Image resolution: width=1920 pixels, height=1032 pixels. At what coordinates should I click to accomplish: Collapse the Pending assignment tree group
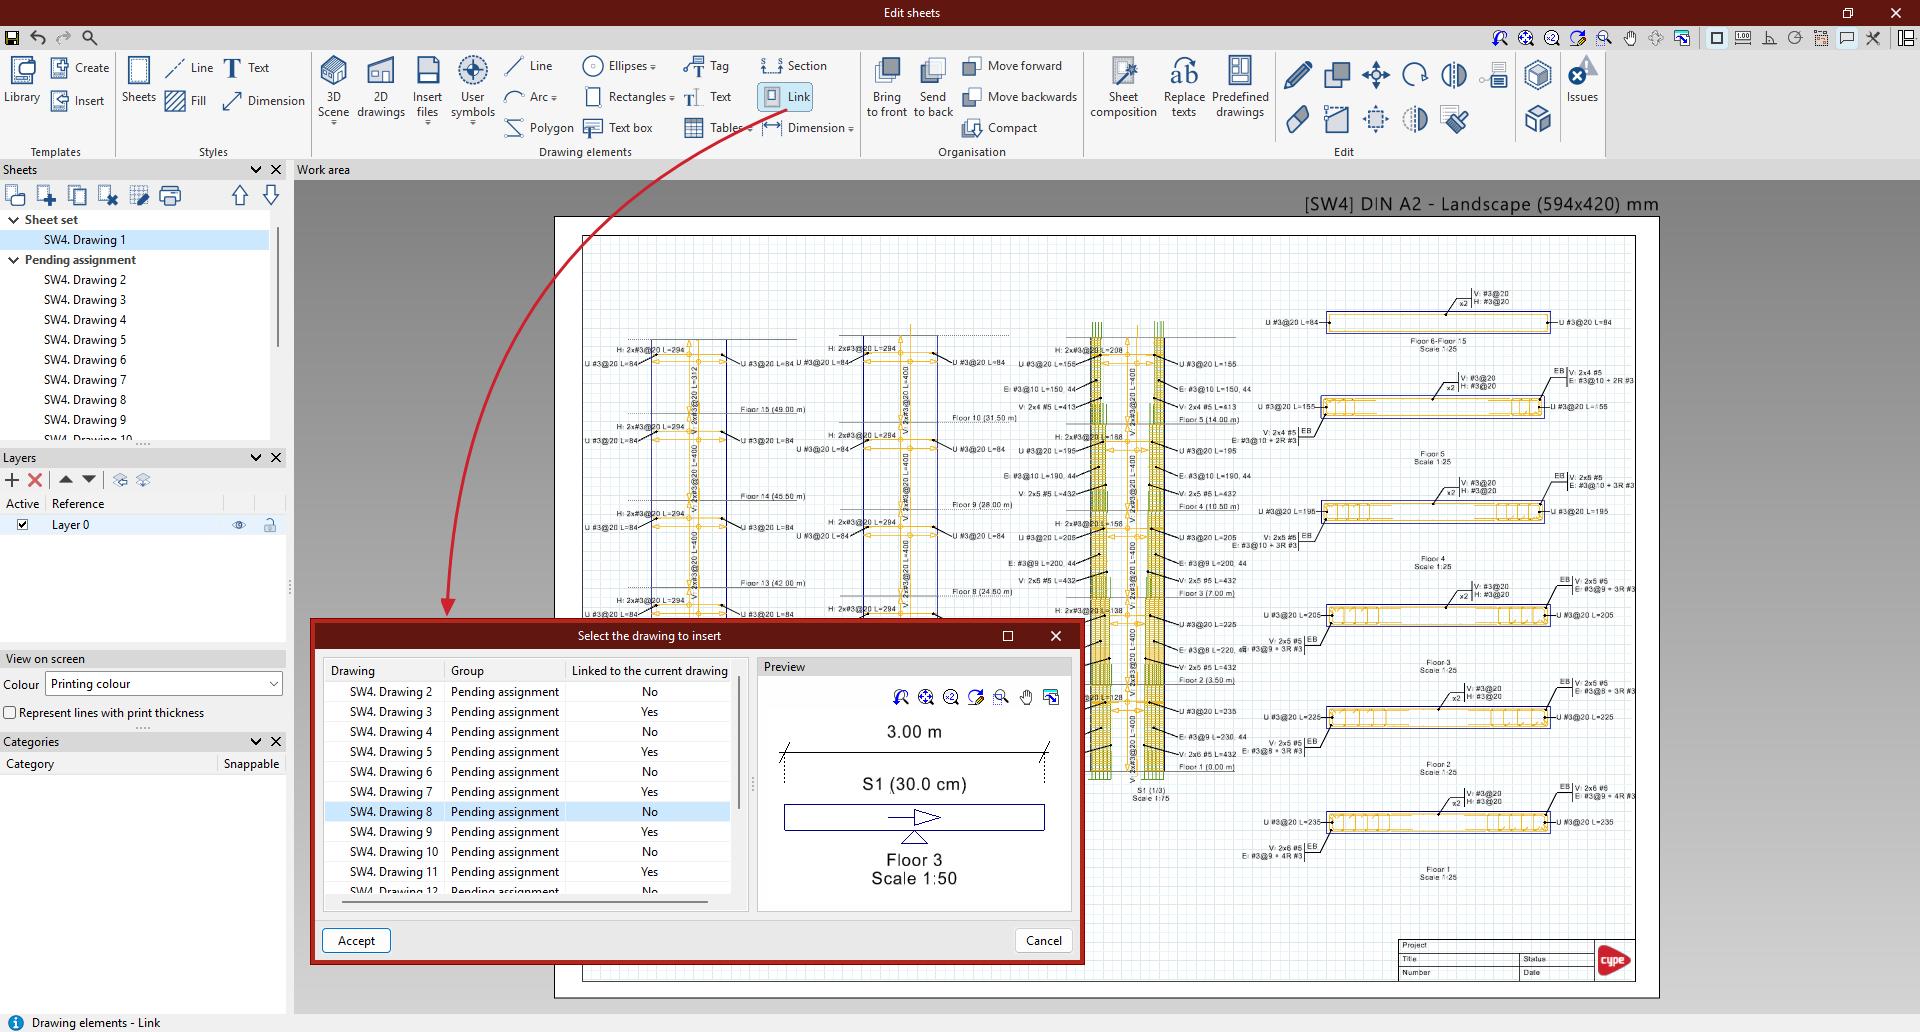[14, 260]
